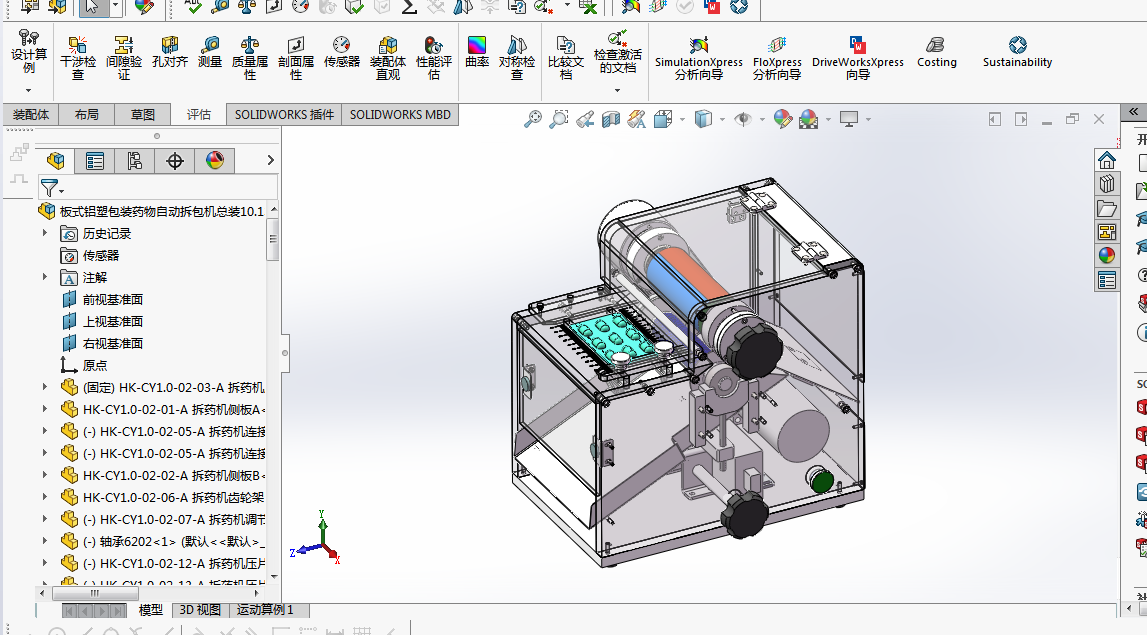1147x635 pixels.
Task: Collapse task pane with double chevron
Action: 1133,112
